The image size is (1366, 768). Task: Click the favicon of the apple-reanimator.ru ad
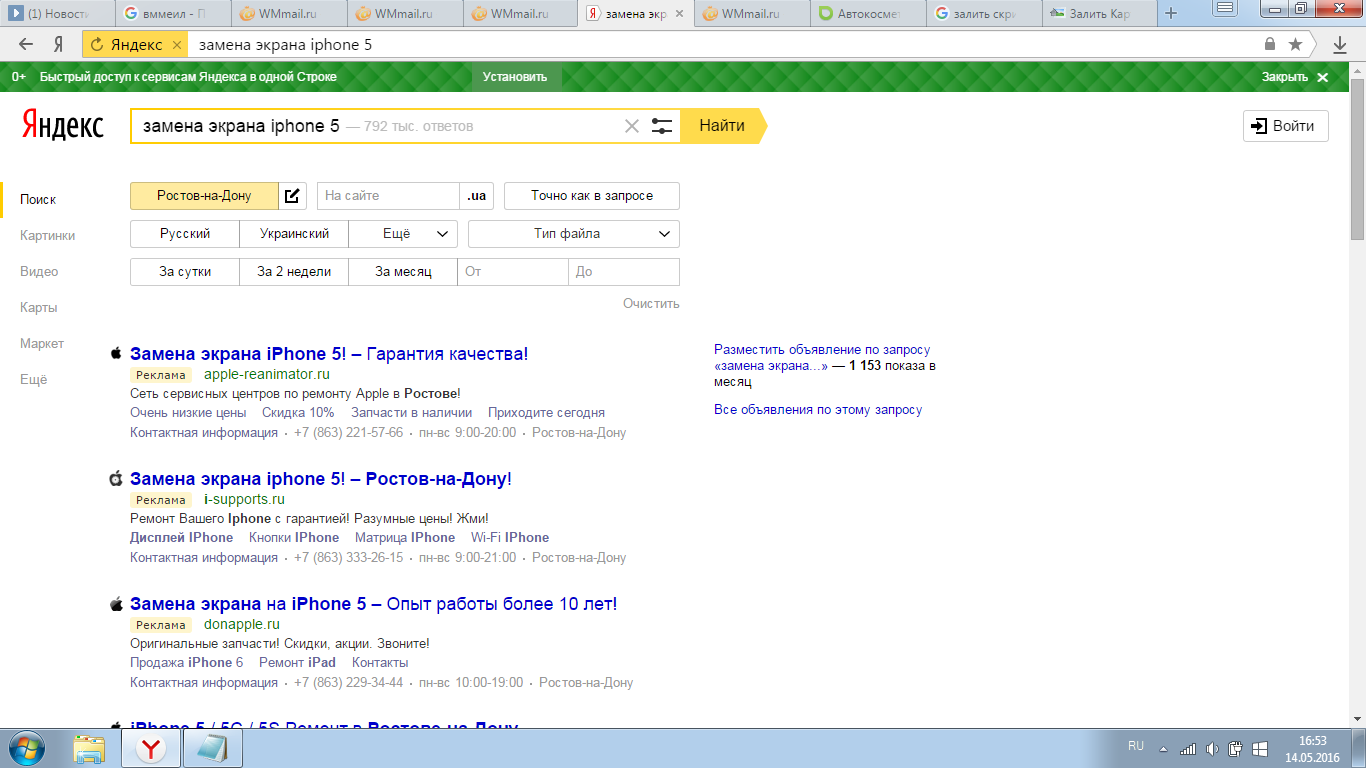[x=116, y=354]
